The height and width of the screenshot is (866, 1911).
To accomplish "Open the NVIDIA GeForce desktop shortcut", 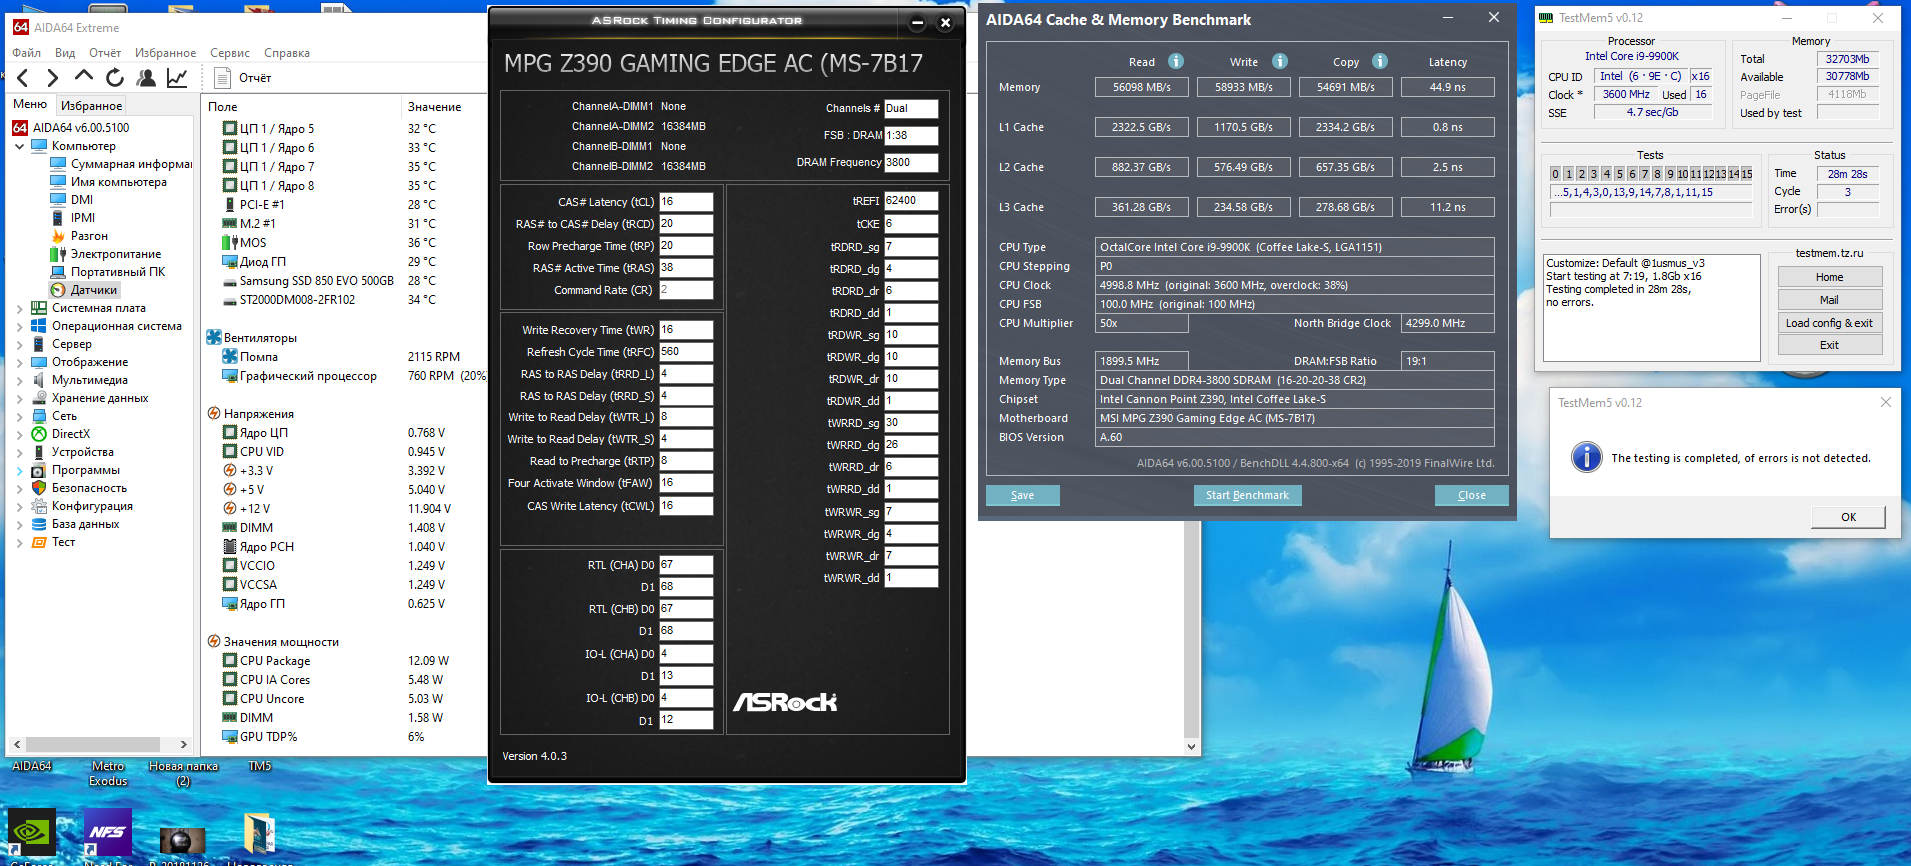I will point(31,832).
